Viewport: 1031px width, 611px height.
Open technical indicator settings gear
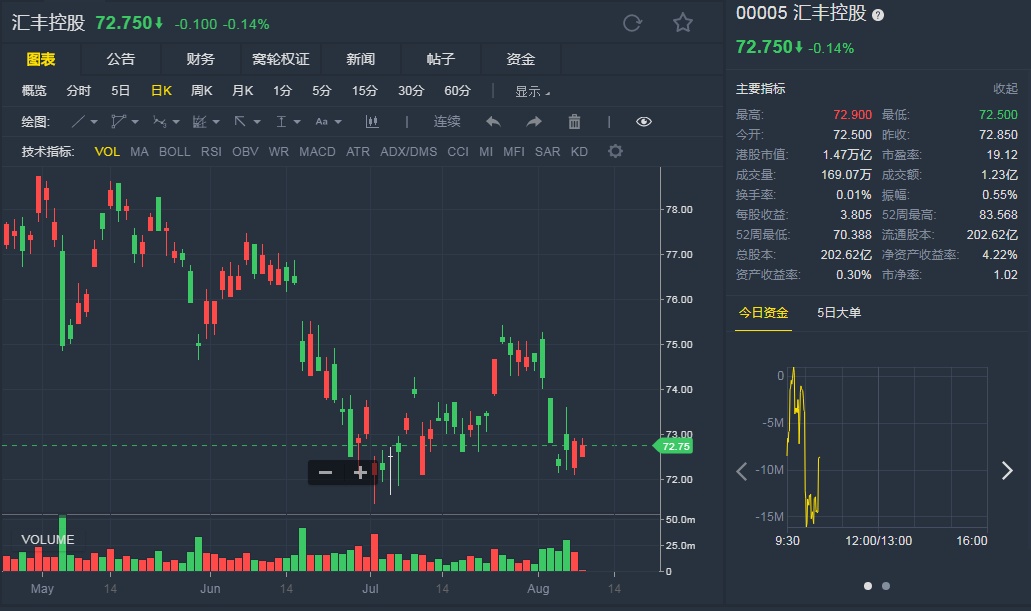(615, 152)
